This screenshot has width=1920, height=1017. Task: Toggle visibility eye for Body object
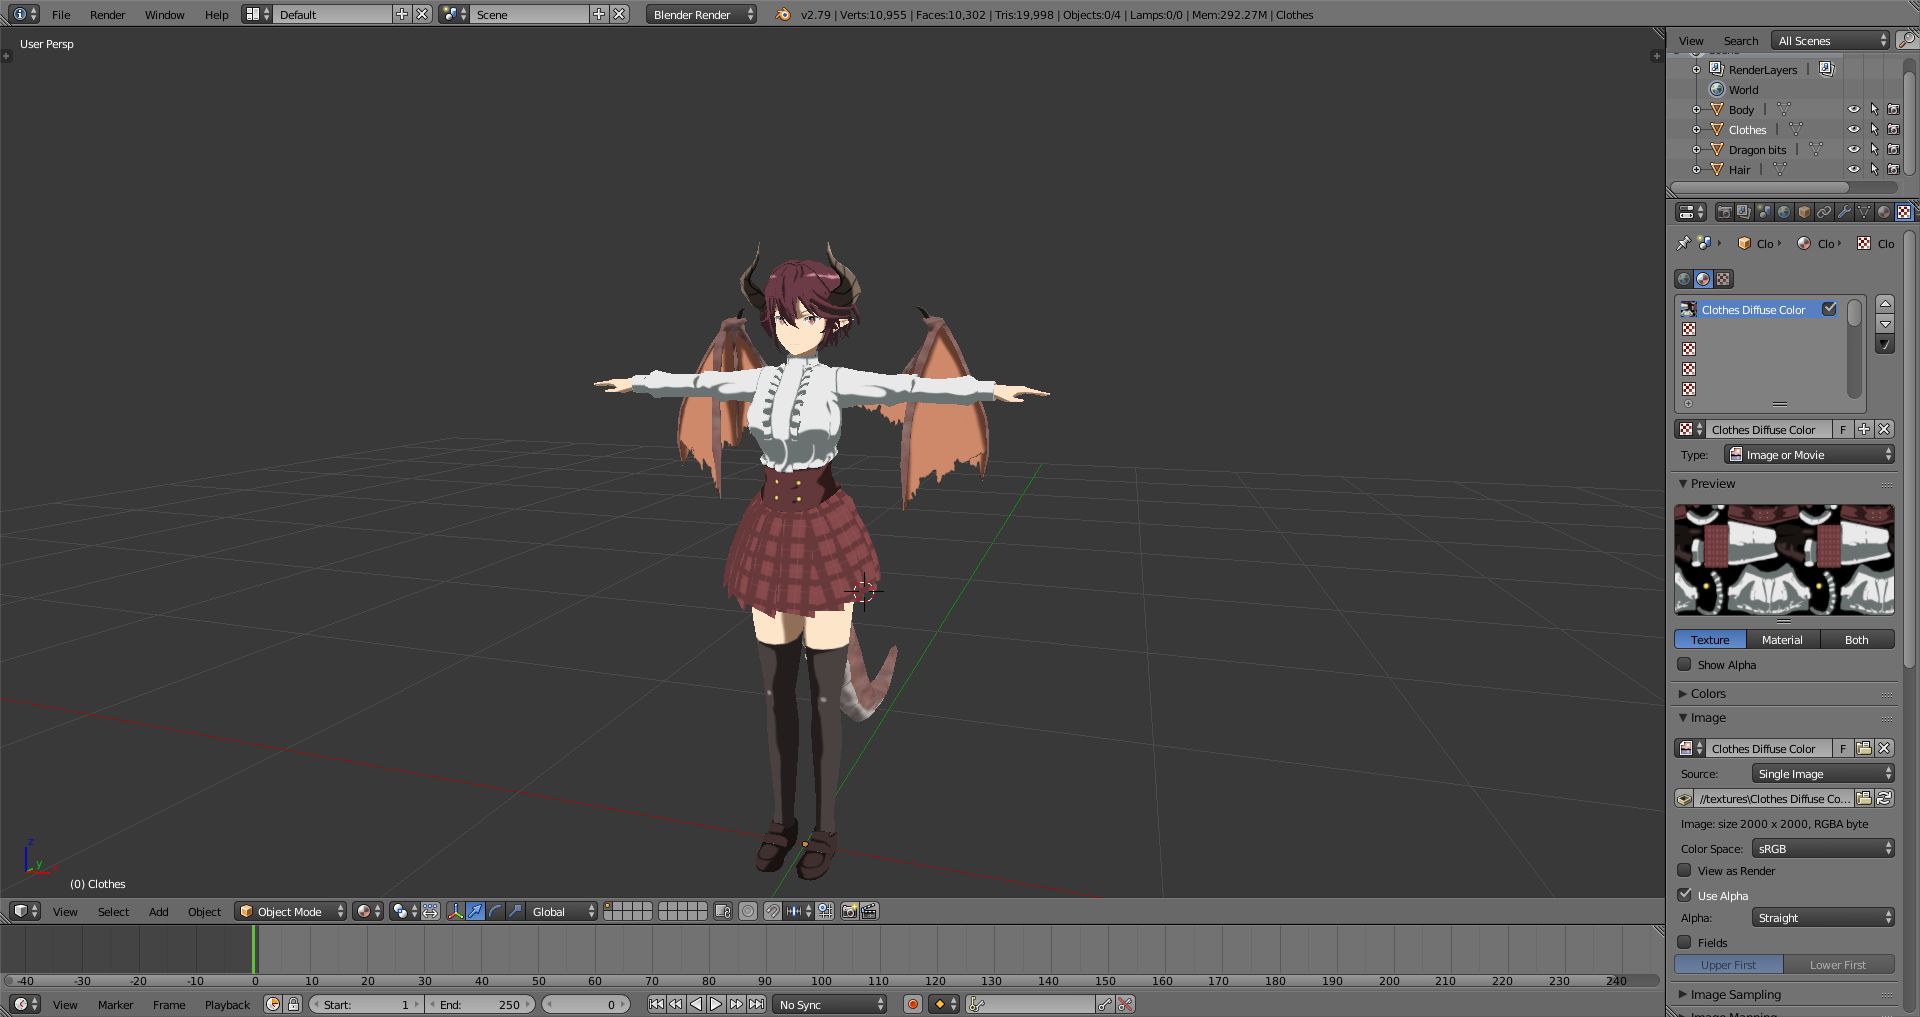[1853, 110]
